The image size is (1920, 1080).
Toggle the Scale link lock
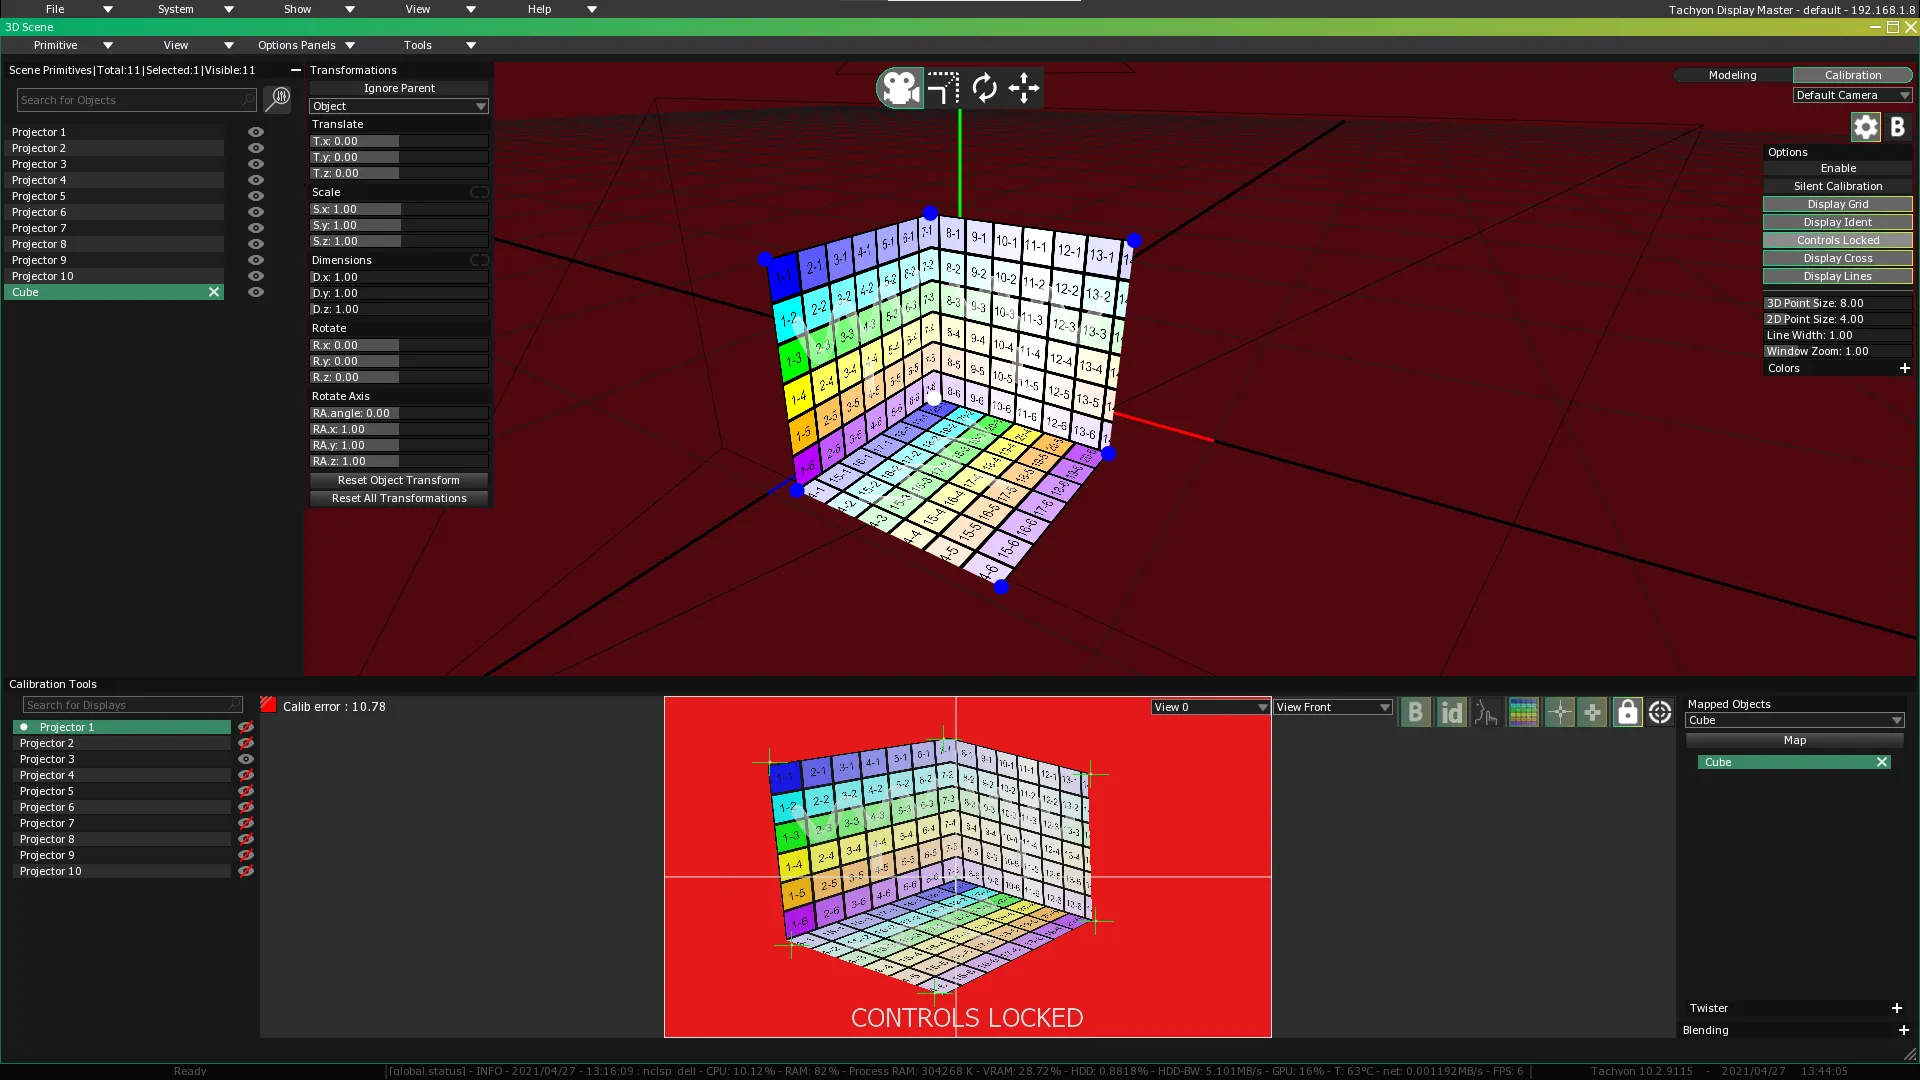pos(479,192)
